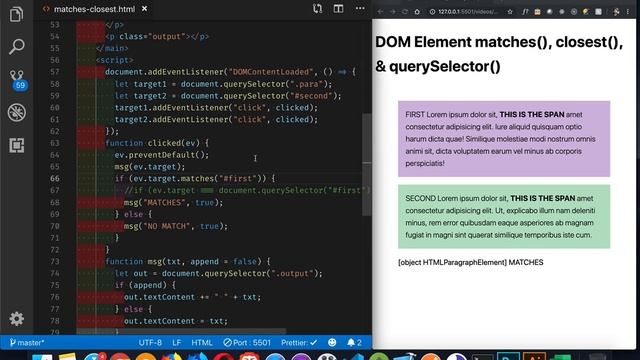Close the matches-closest.html editor tab

(x=144, y=9)
